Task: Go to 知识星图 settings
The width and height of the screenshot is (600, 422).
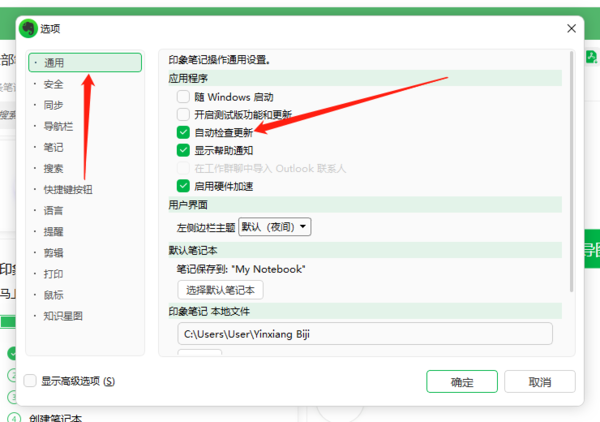Action: click(62, 315)
